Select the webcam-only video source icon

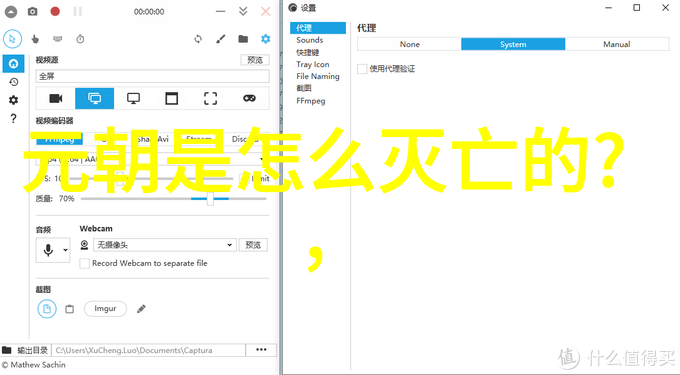[x=56, y=98]
